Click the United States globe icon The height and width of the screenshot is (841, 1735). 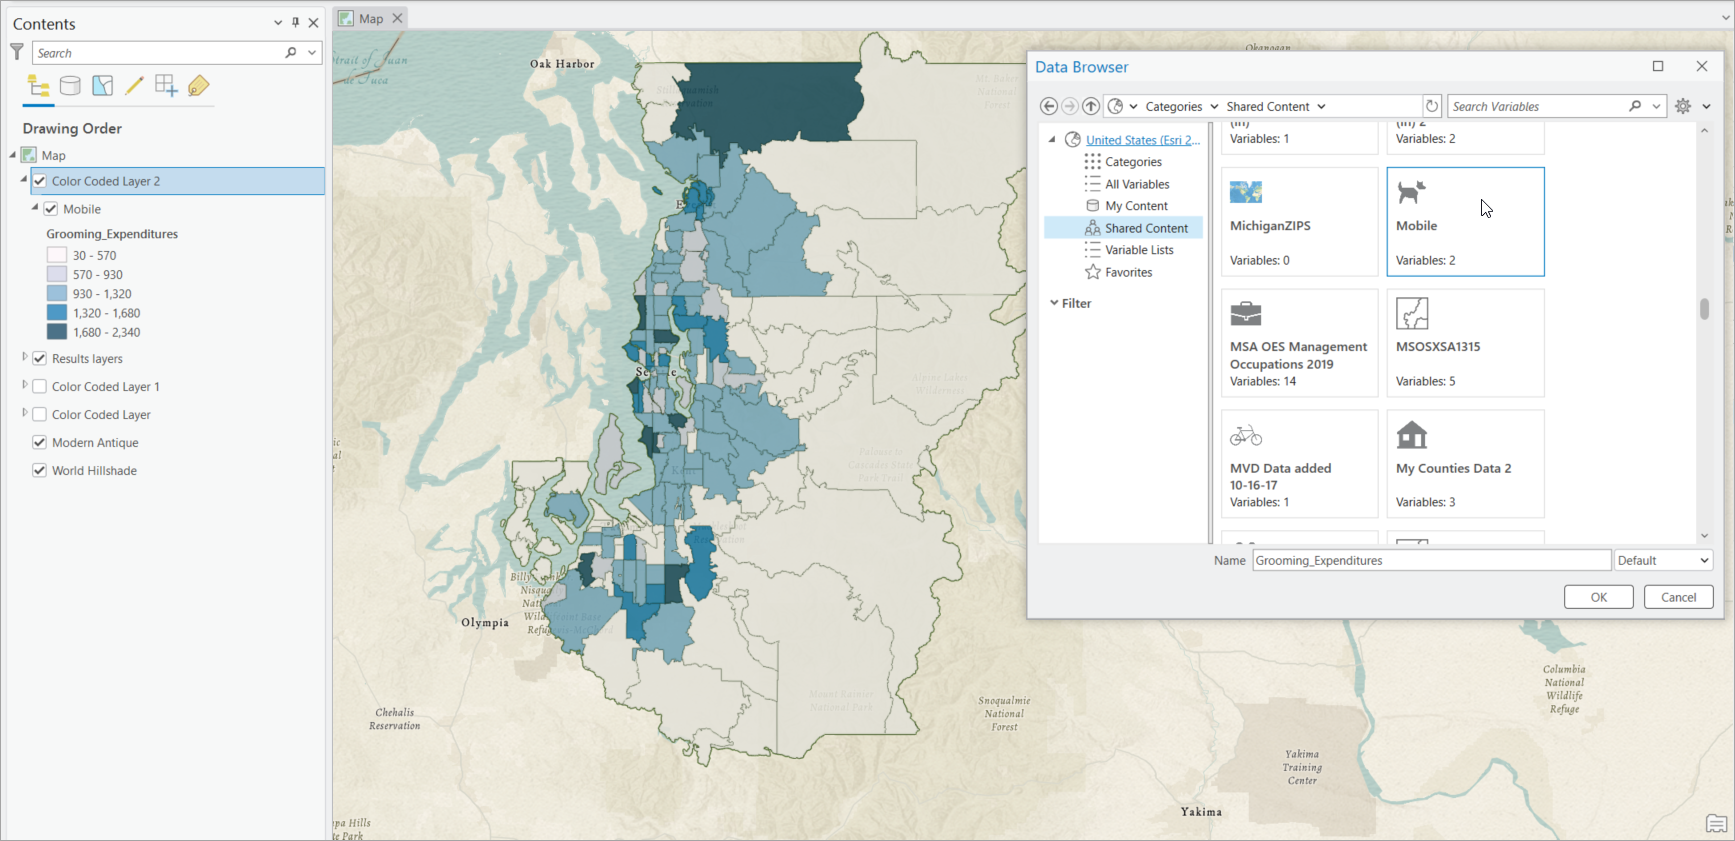1073,140
